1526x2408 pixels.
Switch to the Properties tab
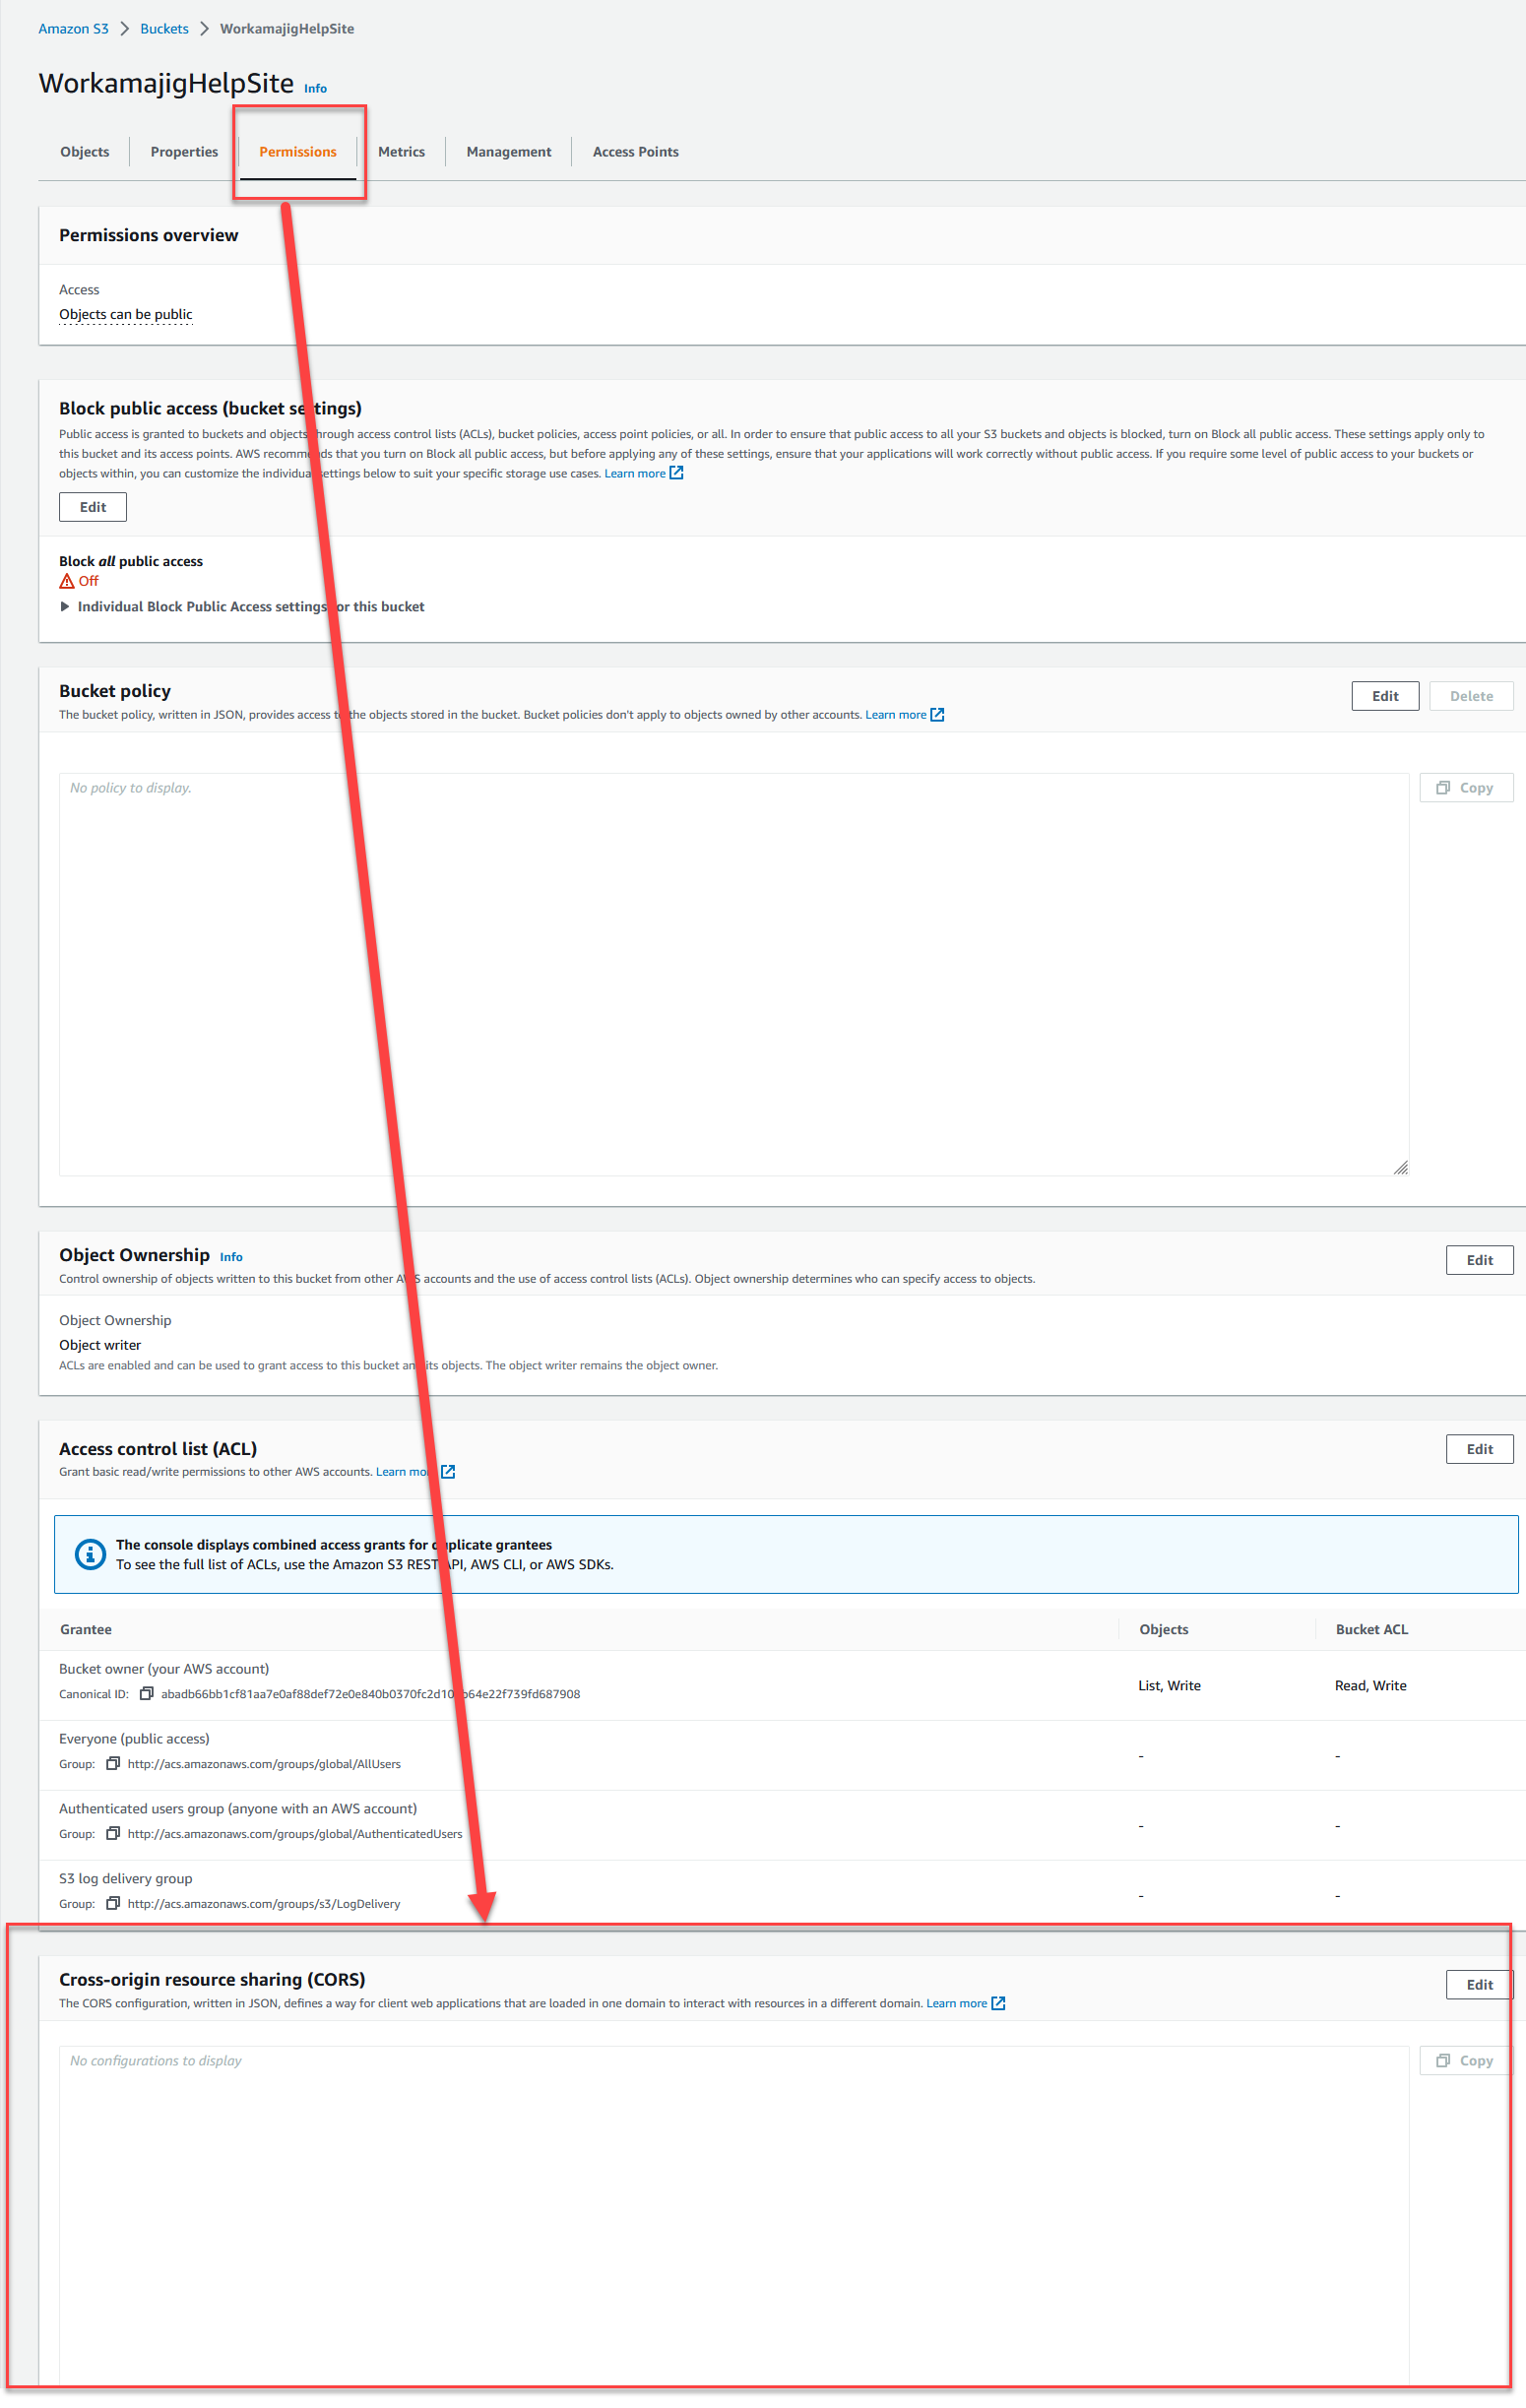(x=184, y=152)
